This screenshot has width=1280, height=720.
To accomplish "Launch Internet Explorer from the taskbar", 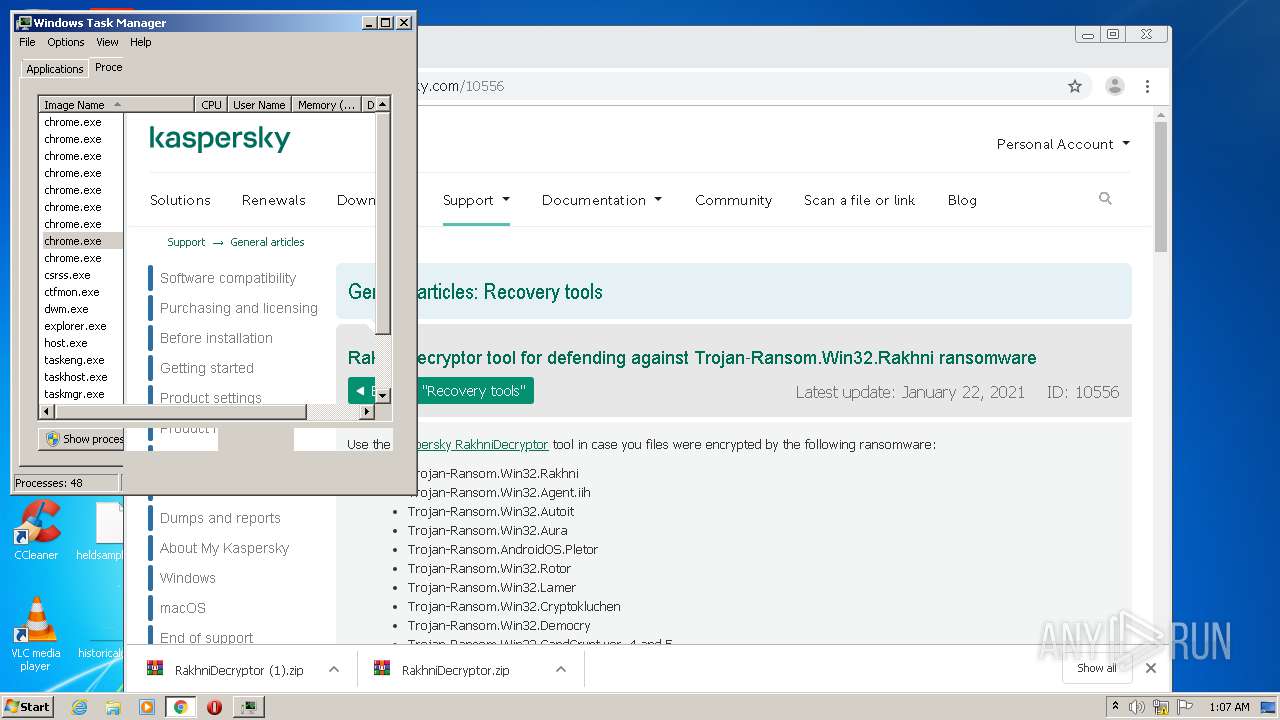I will point(80,707).
